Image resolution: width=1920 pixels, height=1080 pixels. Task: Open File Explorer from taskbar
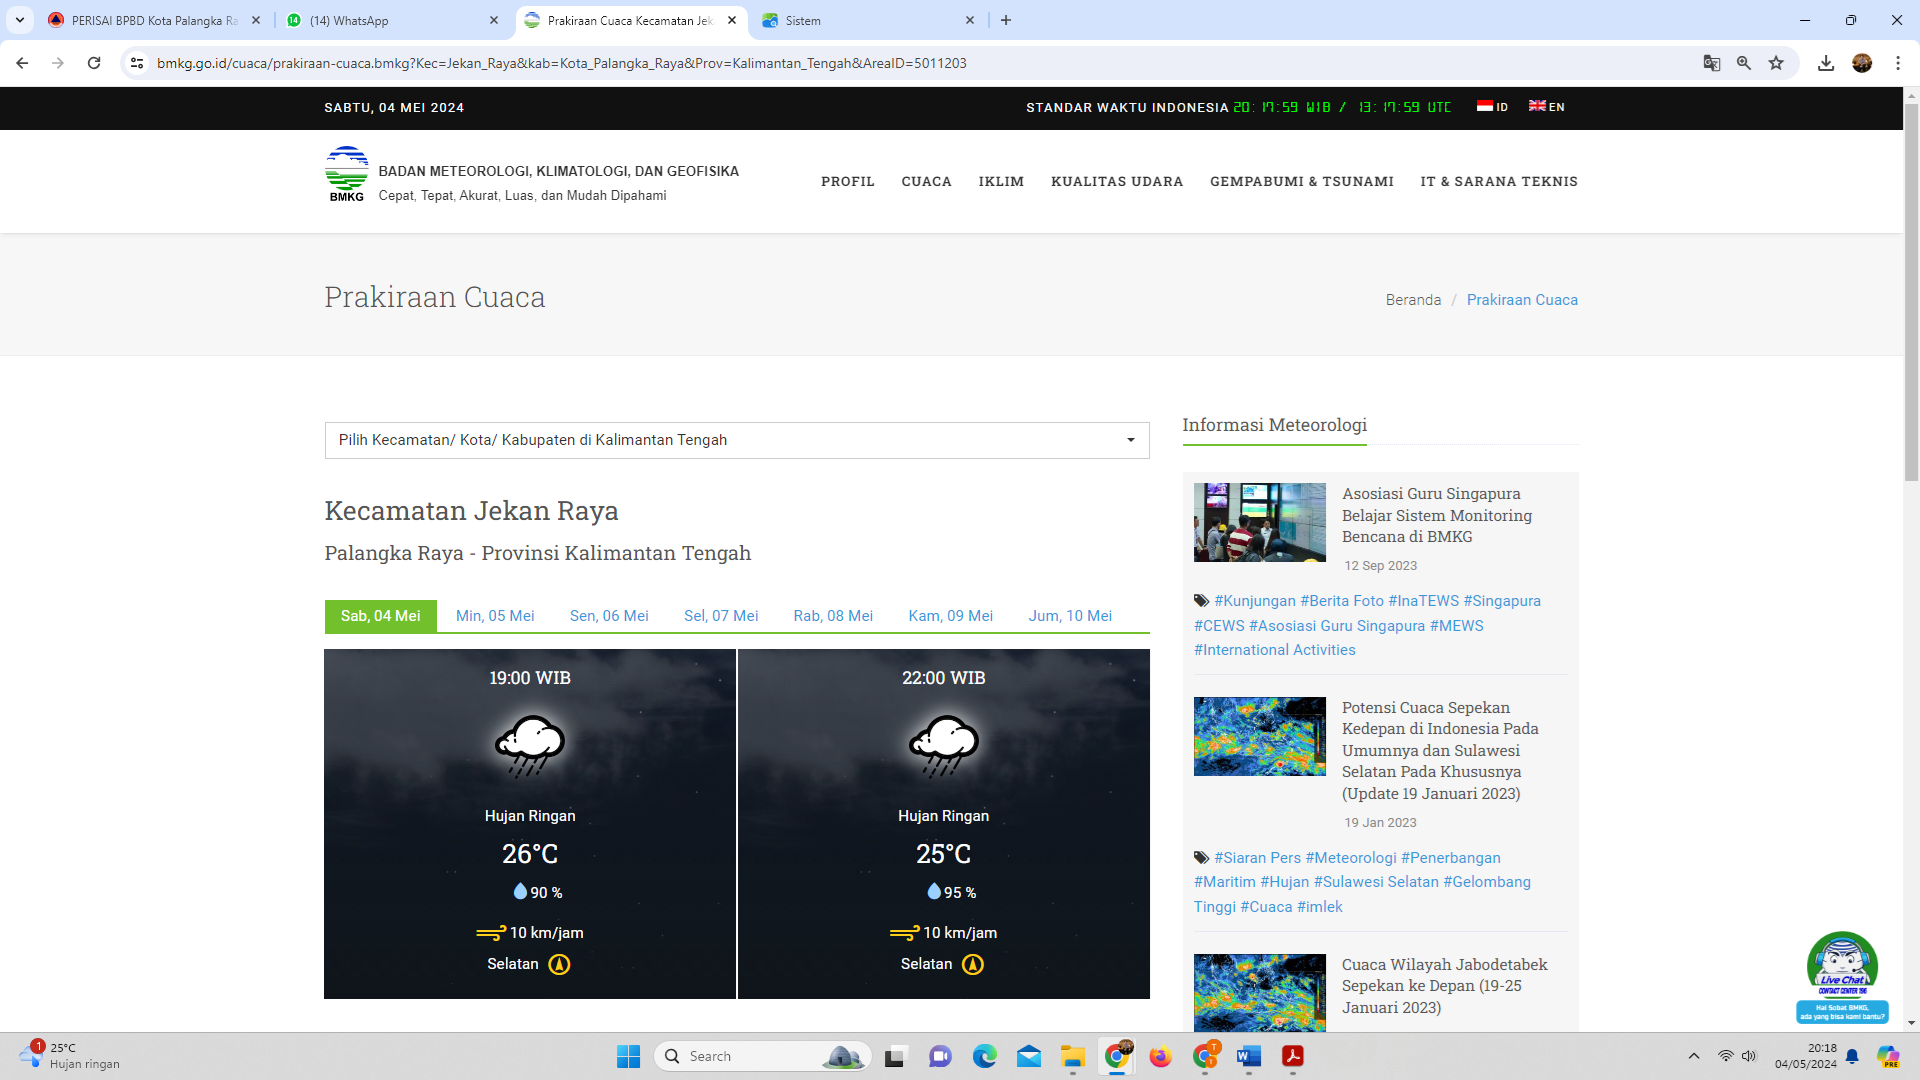coord(1073,1056)
